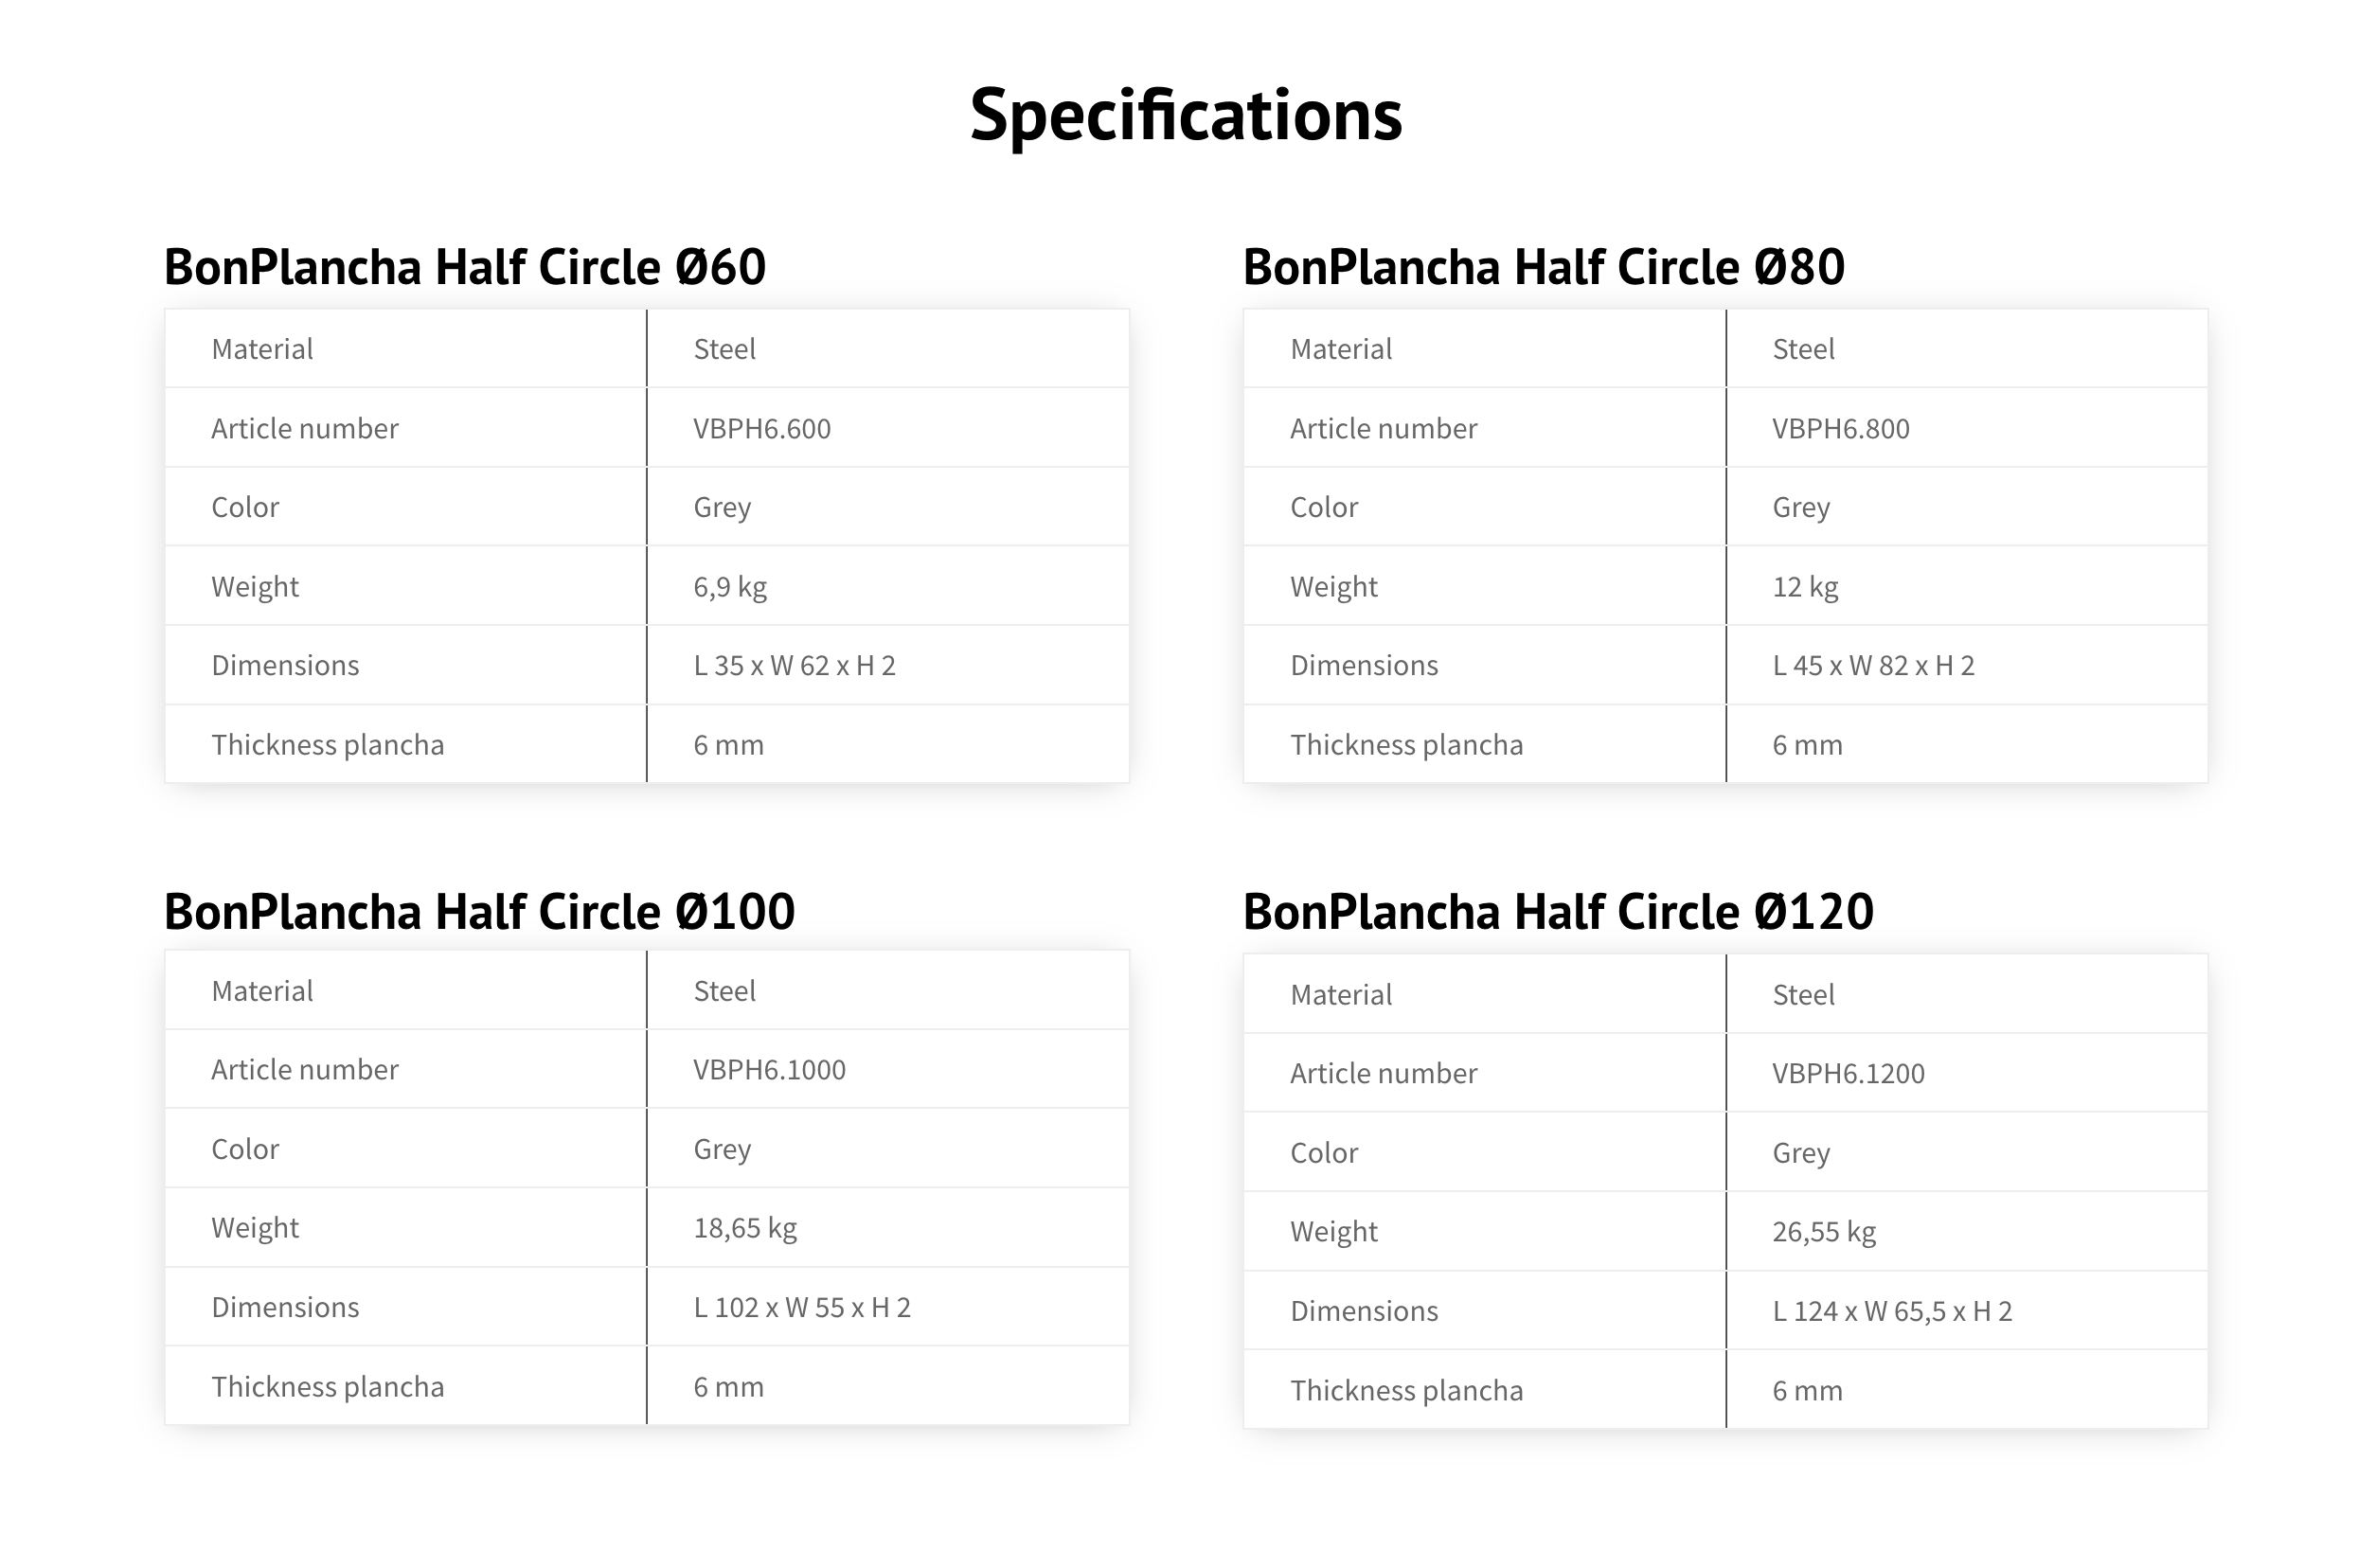2358x1568 pixels.
Task: Click Thickness plancha label in Ø120 table
Action: pos(1406,1391)
